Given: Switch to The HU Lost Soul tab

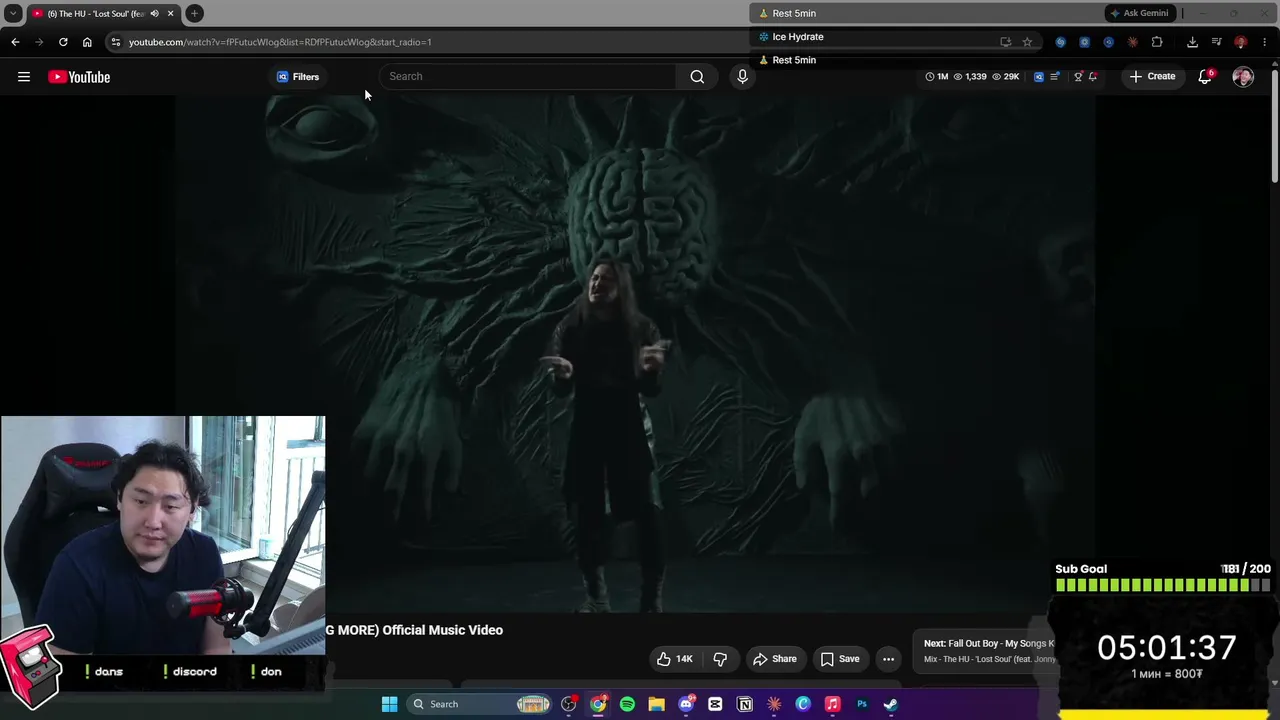Looking at the screenshot, I should point(96,13).
